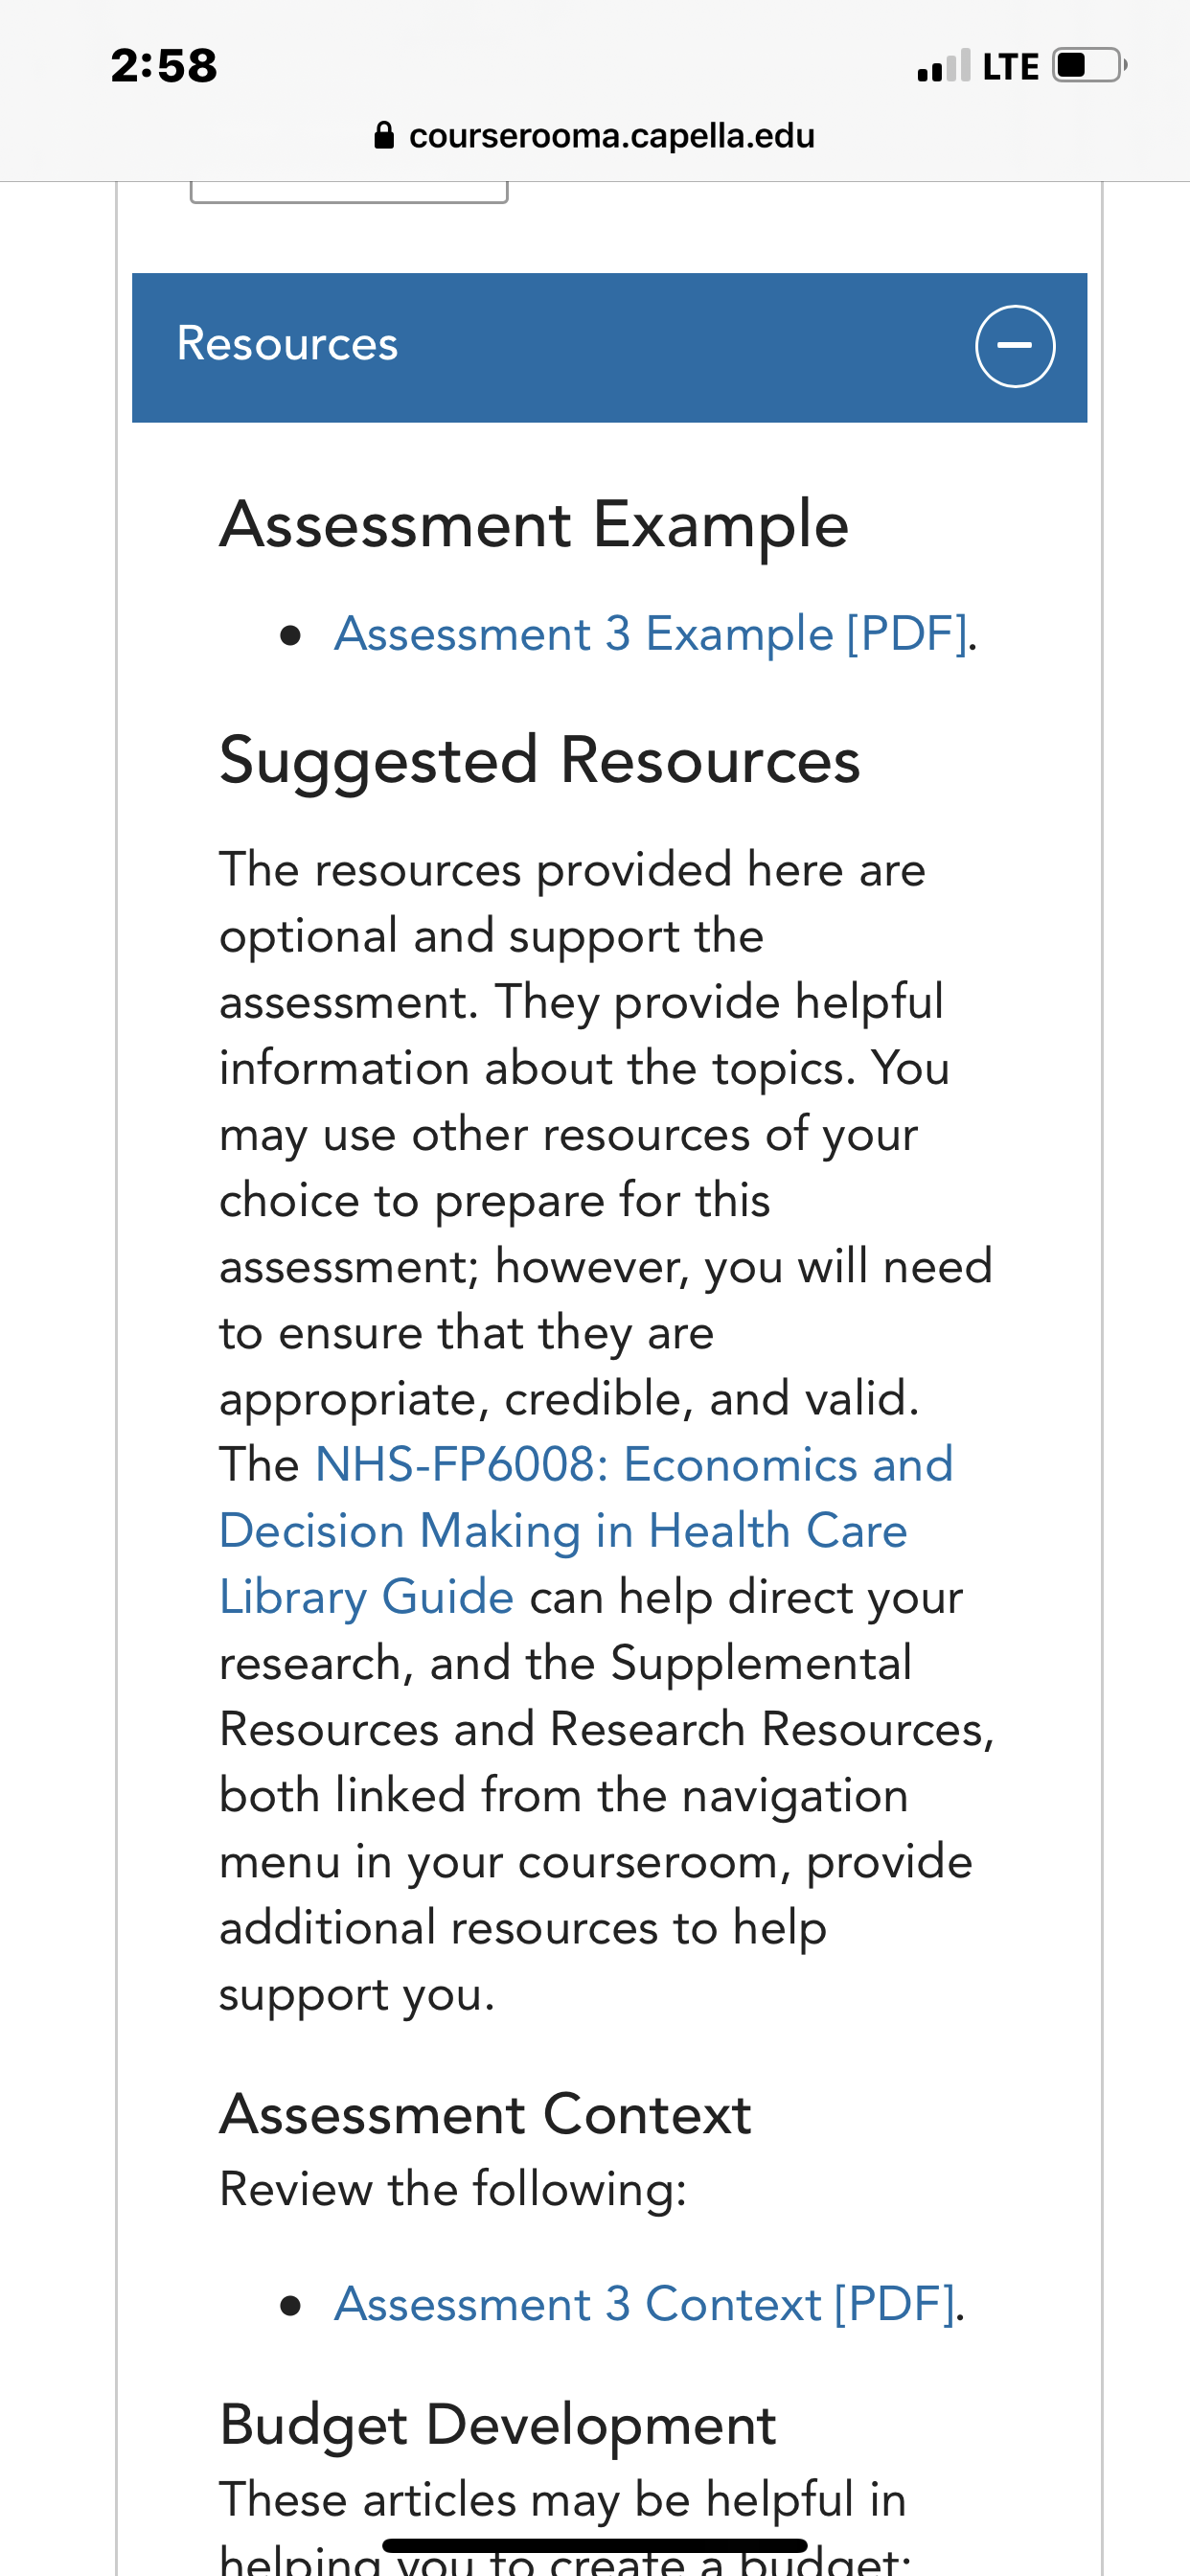The height and width of the screenshot is (2576, 1190).
Task: Open Assessment 3 Context PDF link
Action: point(644,2304)
